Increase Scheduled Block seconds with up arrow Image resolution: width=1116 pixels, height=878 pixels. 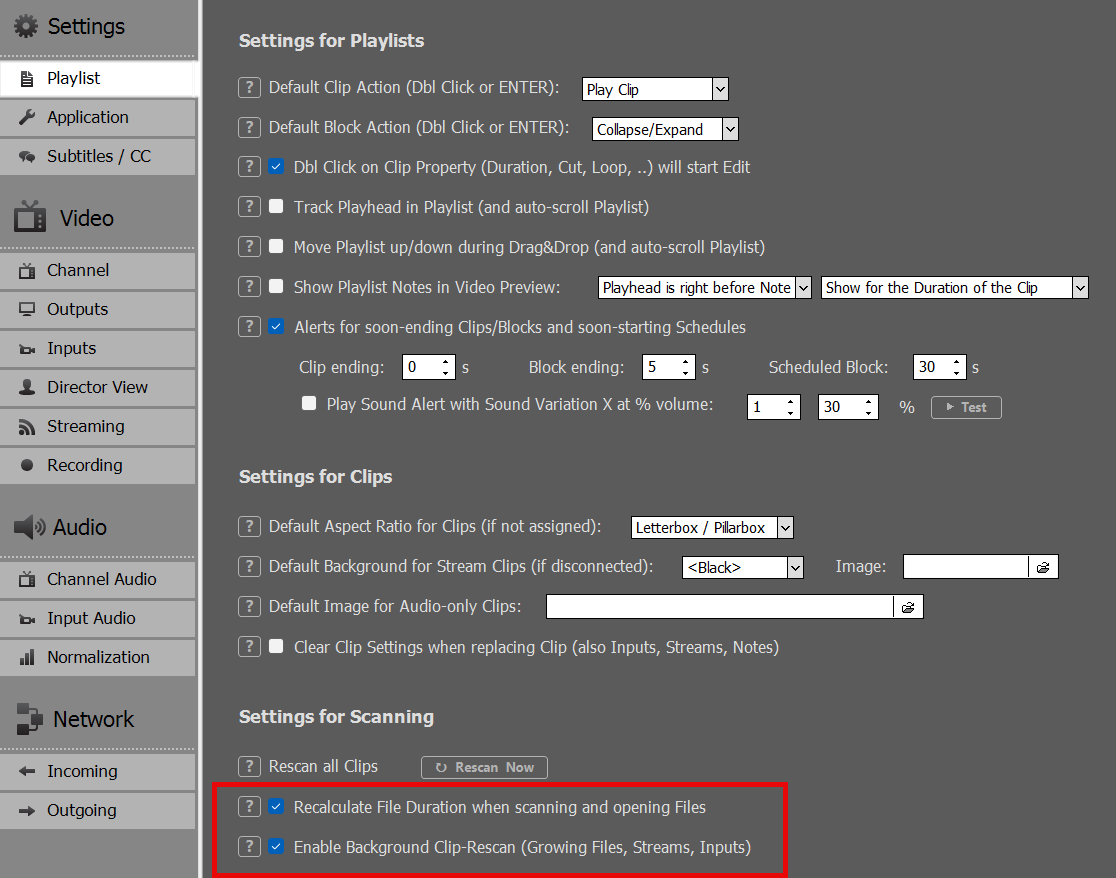[x=957, y=361]
